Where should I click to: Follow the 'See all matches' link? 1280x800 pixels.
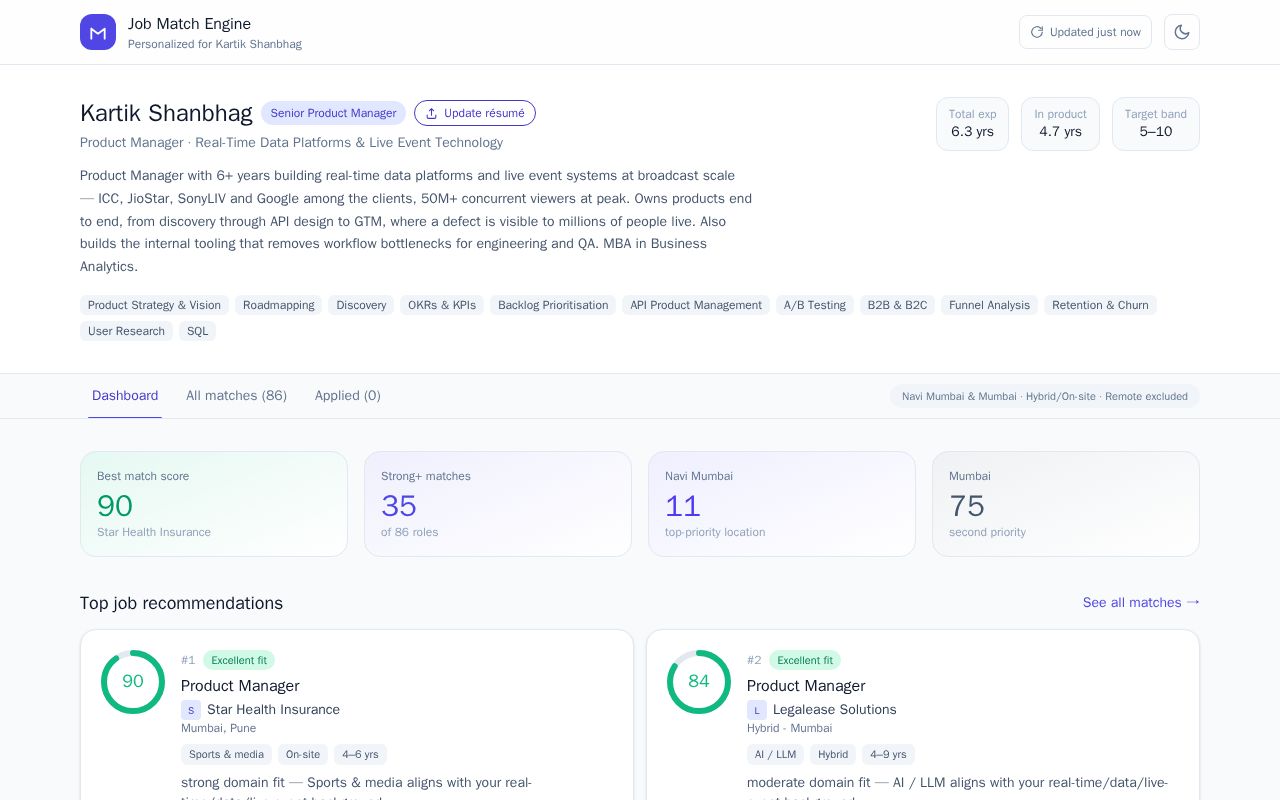(x=1141, y=602)
